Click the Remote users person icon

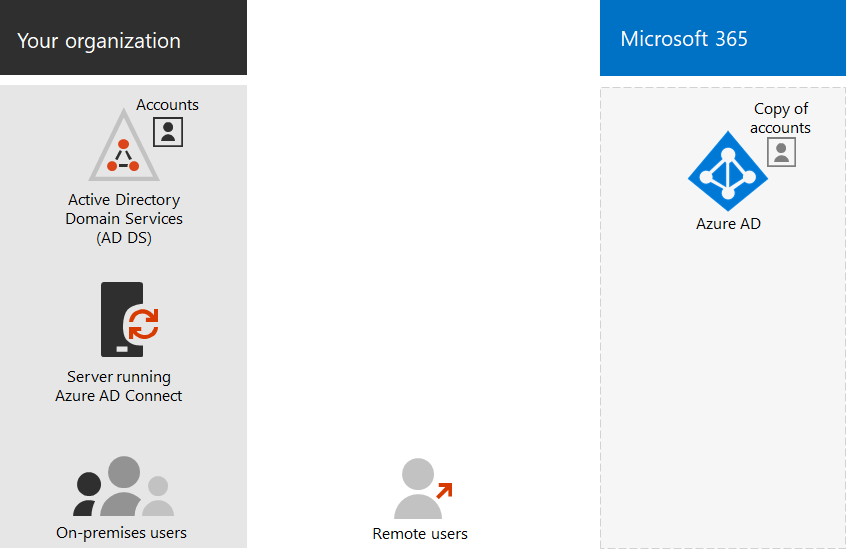click(x=417, y=488)
